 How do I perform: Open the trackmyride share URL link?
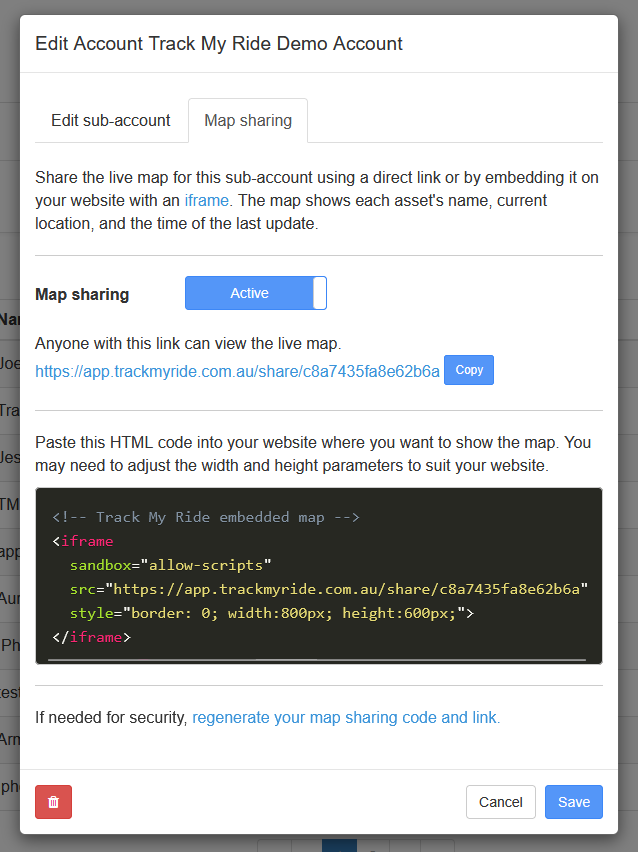coord(237,371)
